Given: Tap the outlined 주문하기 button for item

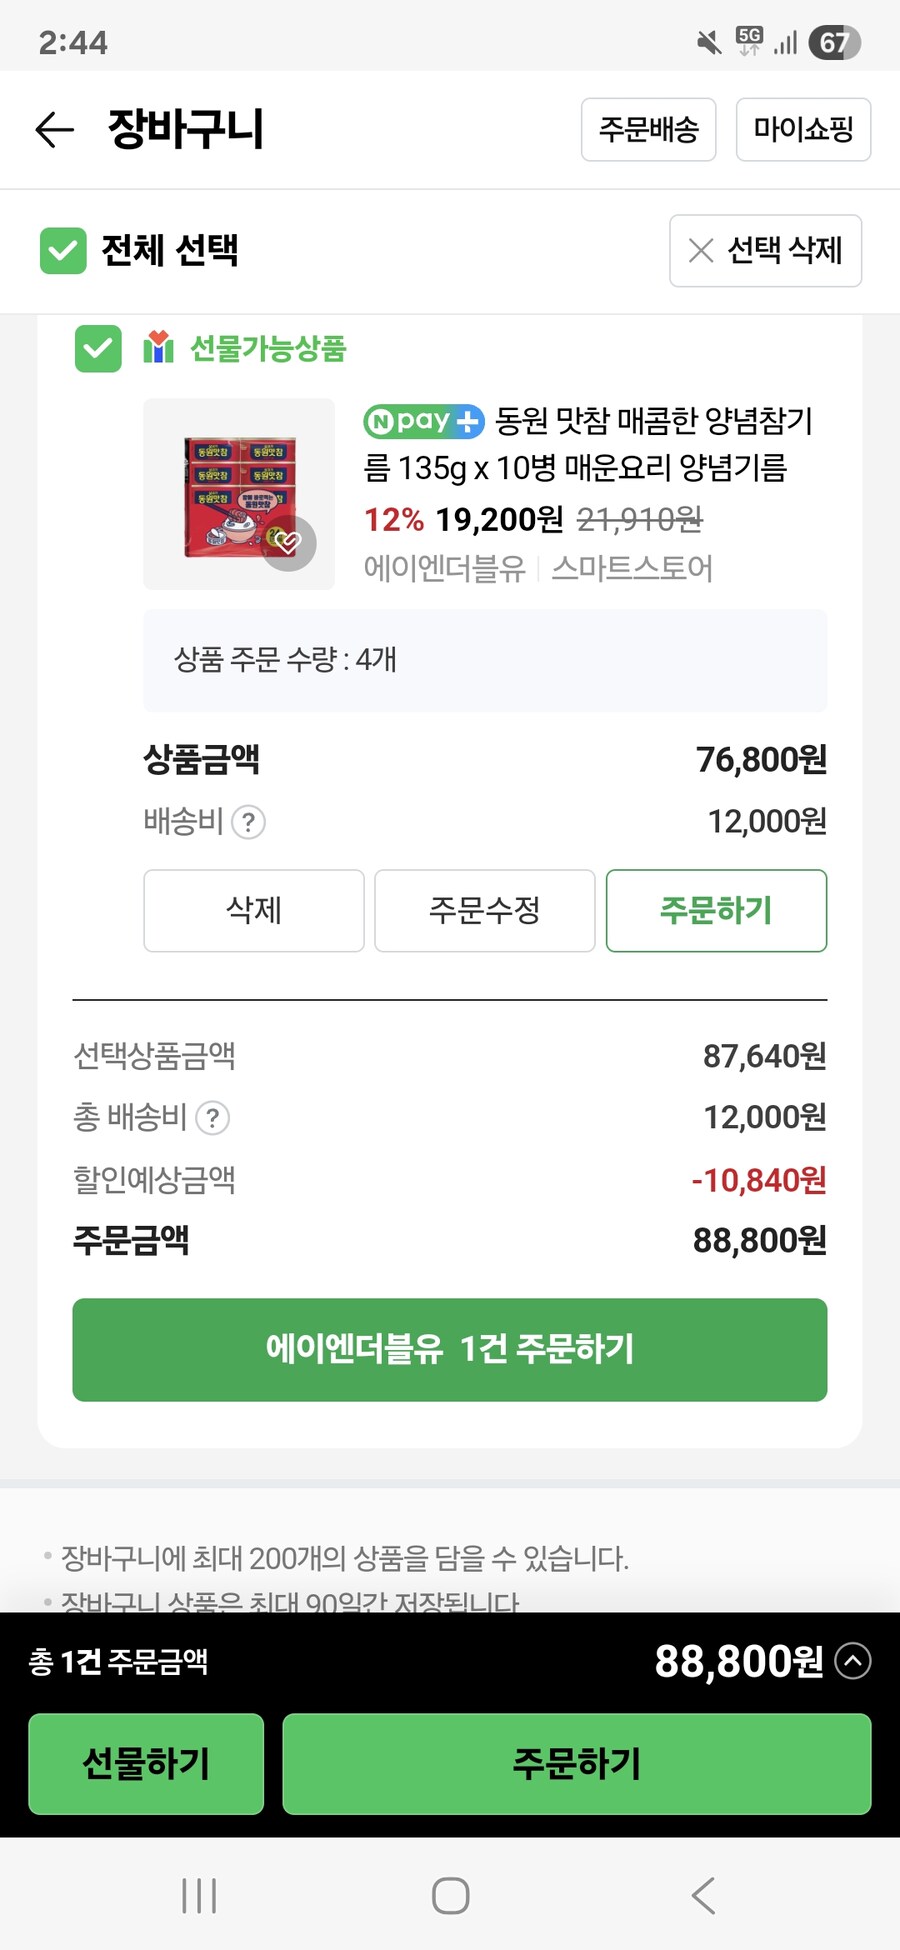Looking at the screenshot, I should [716, 911].
